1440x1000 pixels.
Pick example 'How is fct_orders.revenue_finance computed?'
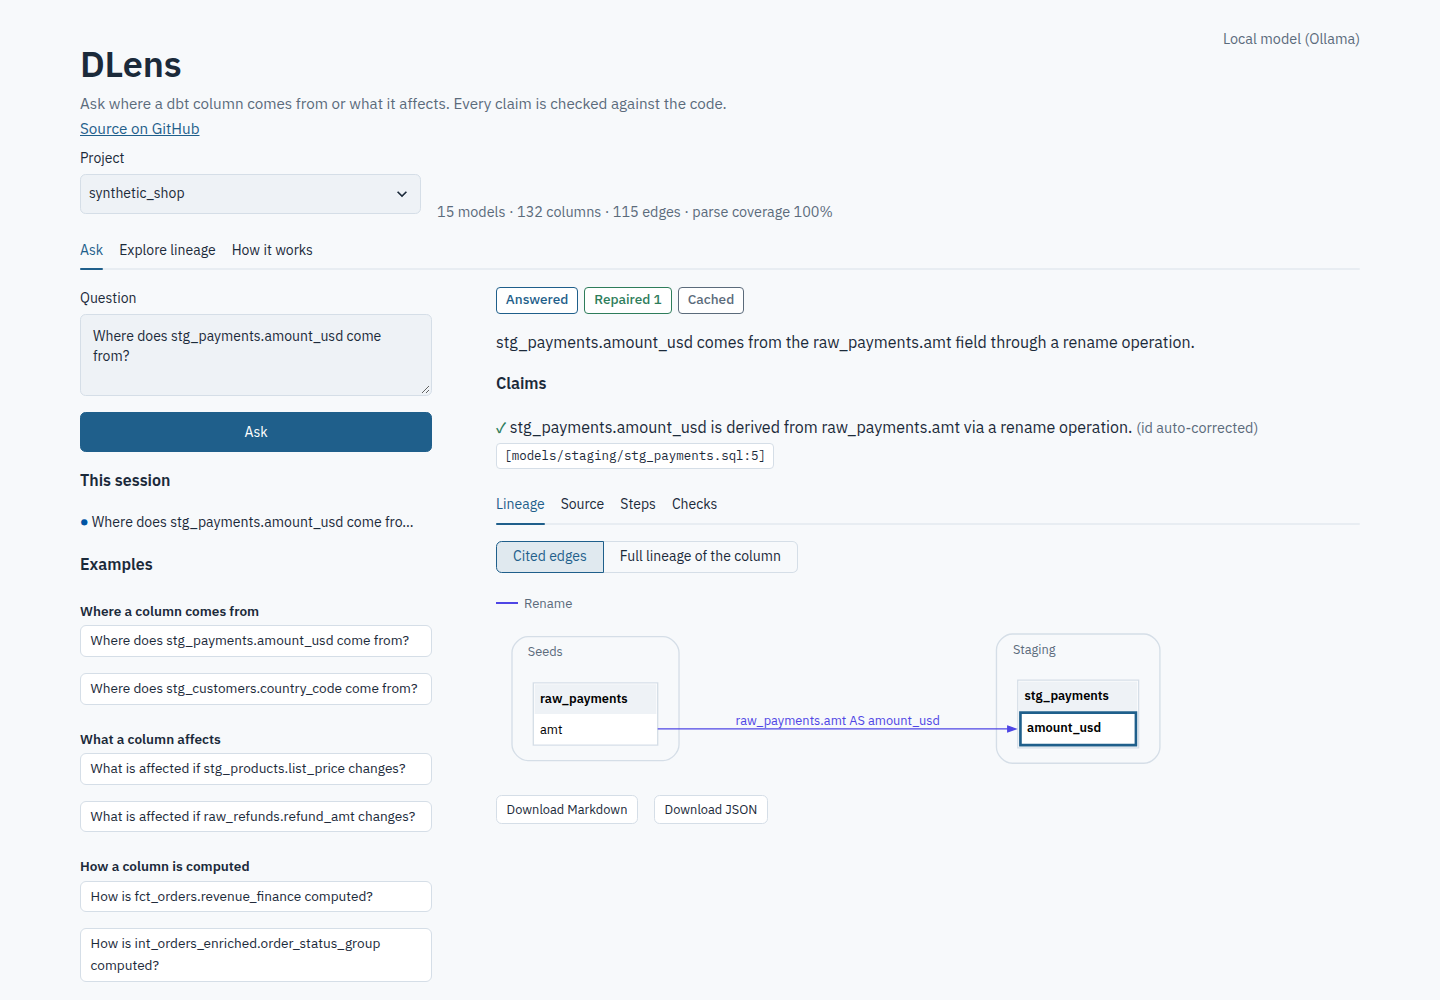pyautogui.click(x=256, y=897)
